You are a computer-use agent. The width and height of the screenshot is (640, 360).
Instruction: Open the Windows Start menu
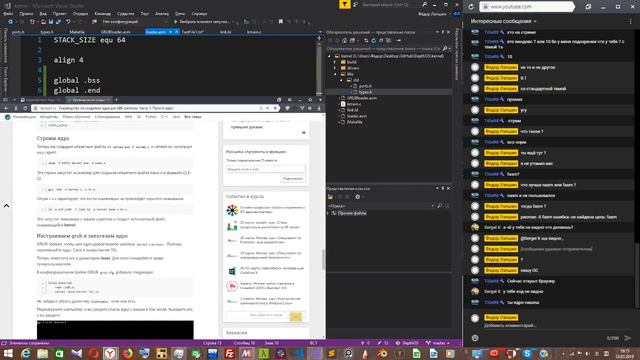[x=8, y=353]
